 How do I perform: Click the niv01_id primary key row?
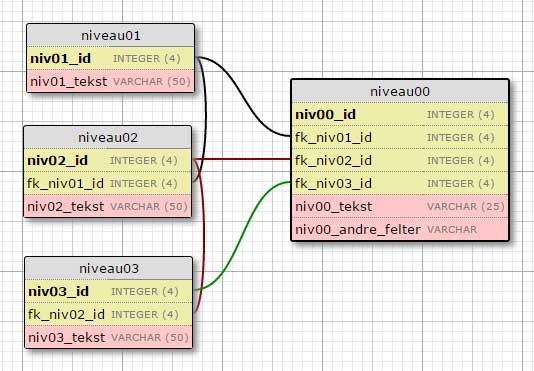(x=111, y=58)
